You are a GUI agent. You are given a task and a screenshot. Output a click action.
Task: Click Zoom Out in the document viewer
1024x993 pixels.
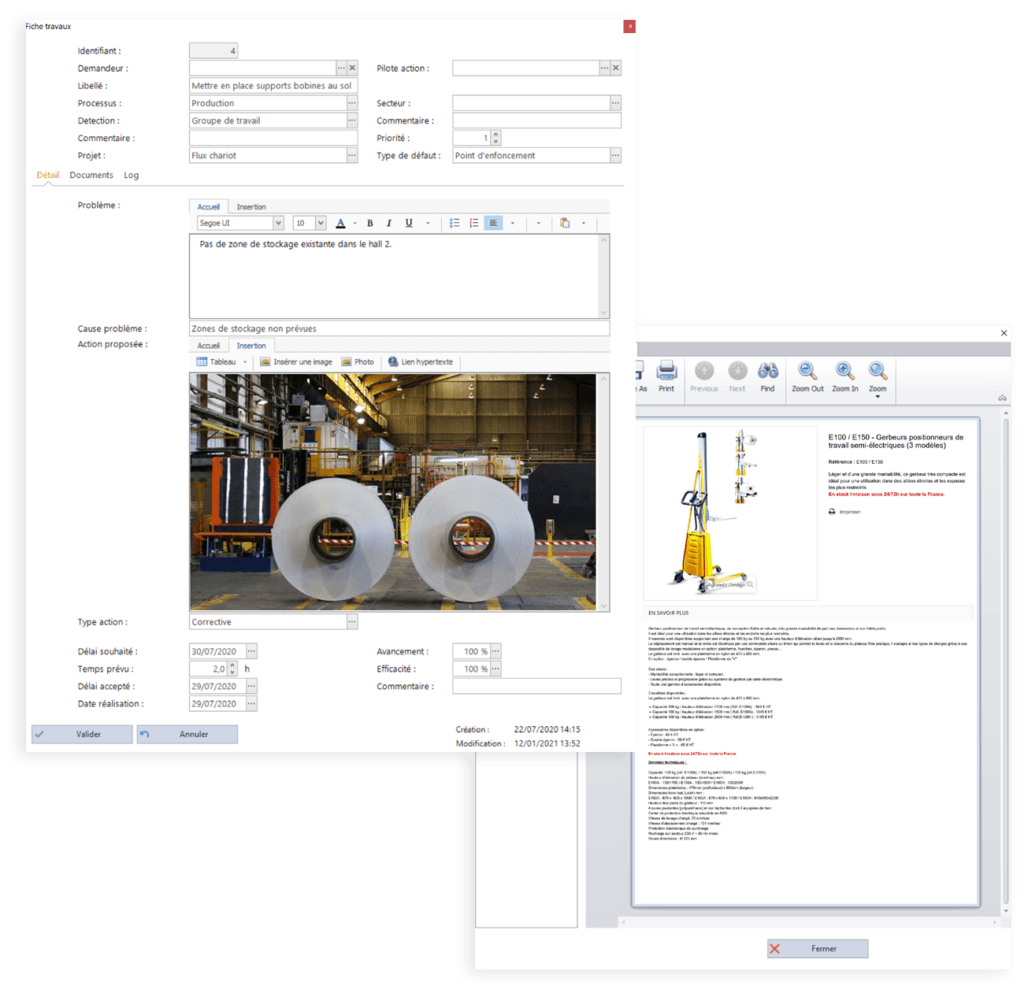[x=808, y=377]
